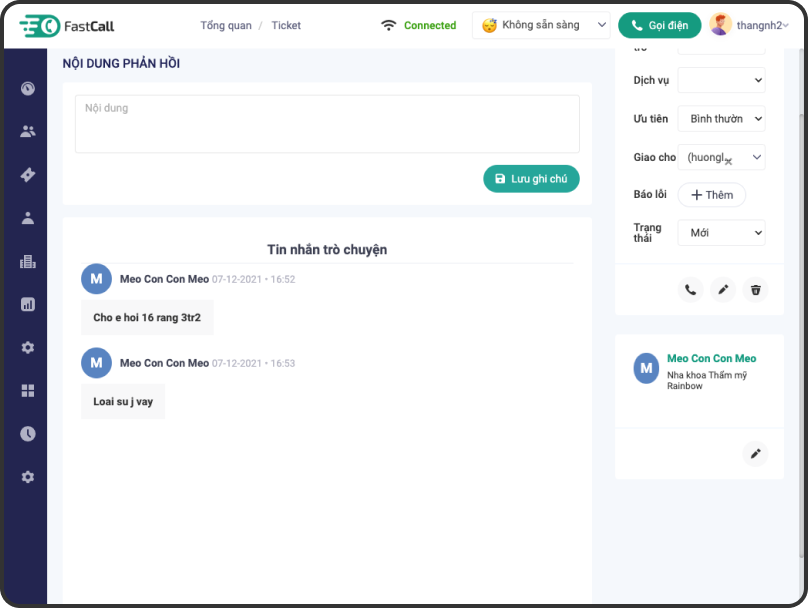Open the Ưu tiên priority dropdown
This screenshot has height=608, width=808.
click(x=721, y=118)
